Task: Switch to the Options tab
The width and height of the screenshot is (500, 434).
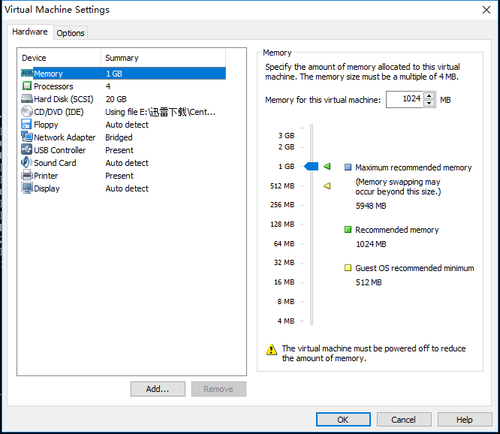Action: (x=70, y=33)
